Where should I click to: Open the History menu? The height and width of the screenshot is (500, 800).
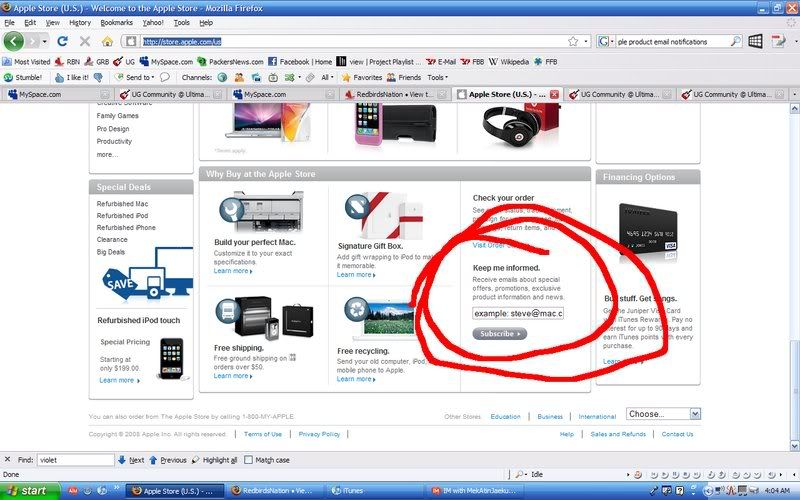point(80,22)
